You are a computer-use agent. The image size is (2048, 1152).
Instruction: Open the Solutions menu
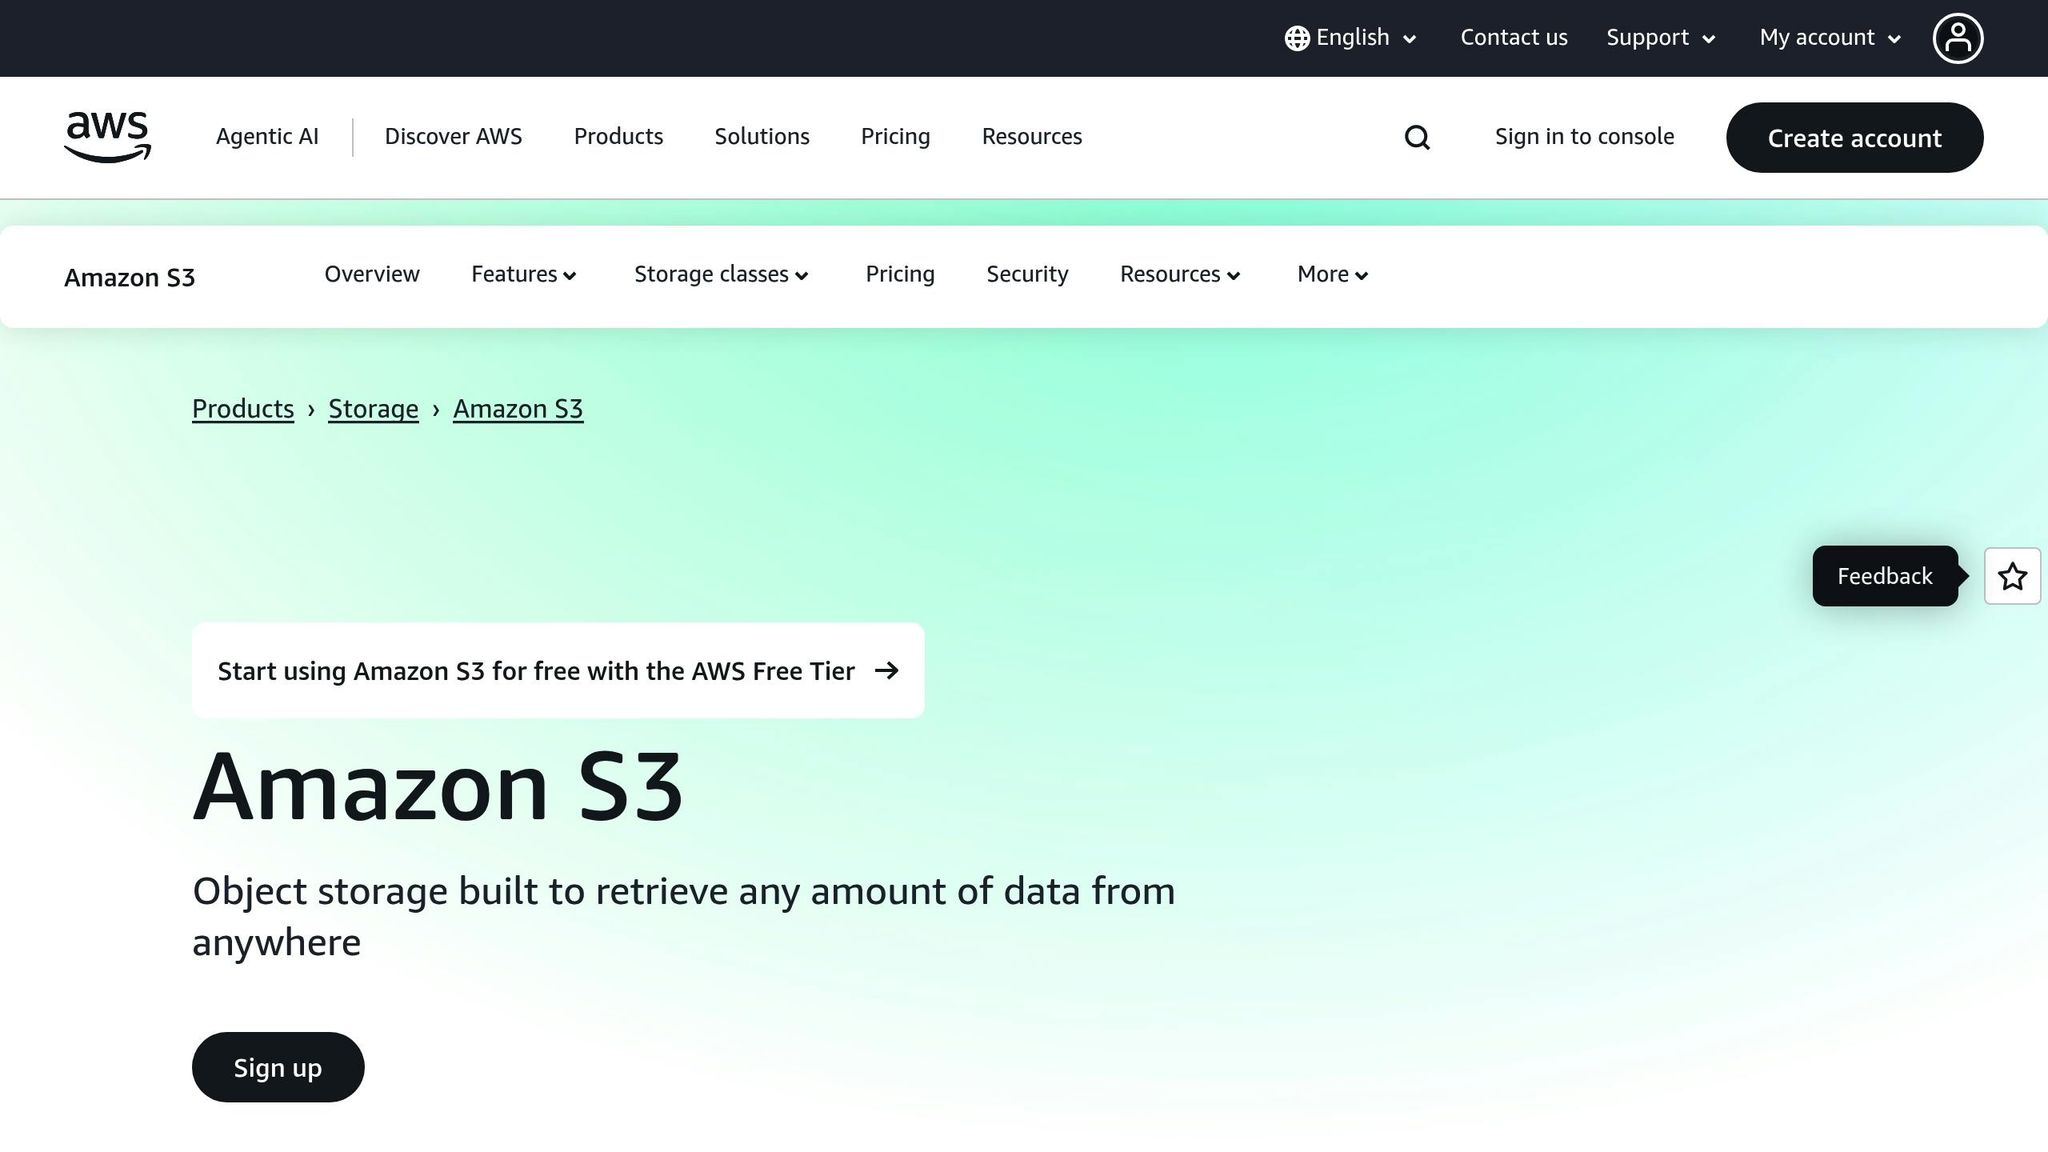762,137
